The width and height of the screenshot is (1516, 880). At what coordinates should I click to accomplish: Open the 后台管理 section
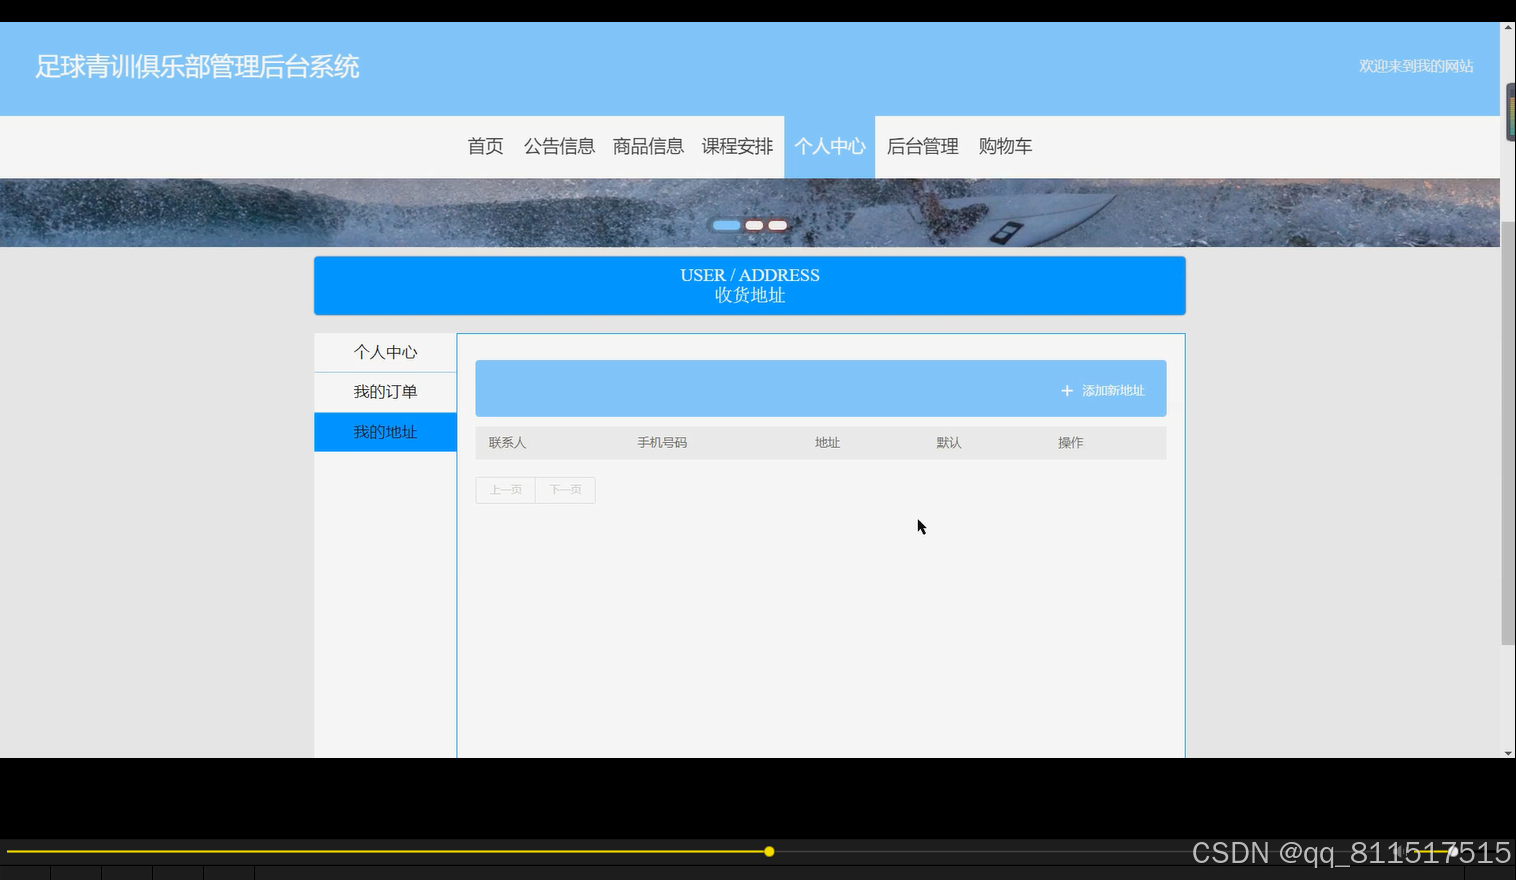tap(922, 146)
